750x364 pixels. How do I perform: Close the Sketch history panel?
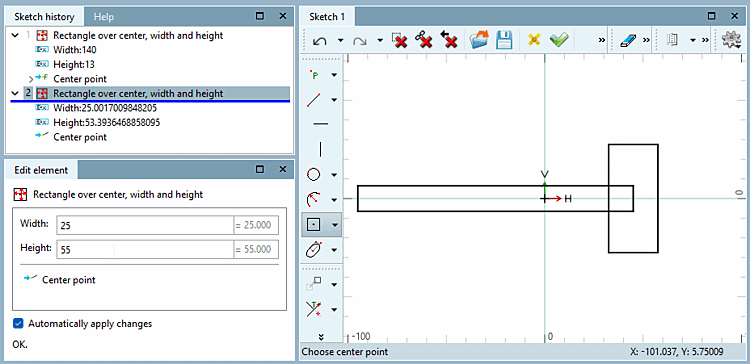pos(283,16)
